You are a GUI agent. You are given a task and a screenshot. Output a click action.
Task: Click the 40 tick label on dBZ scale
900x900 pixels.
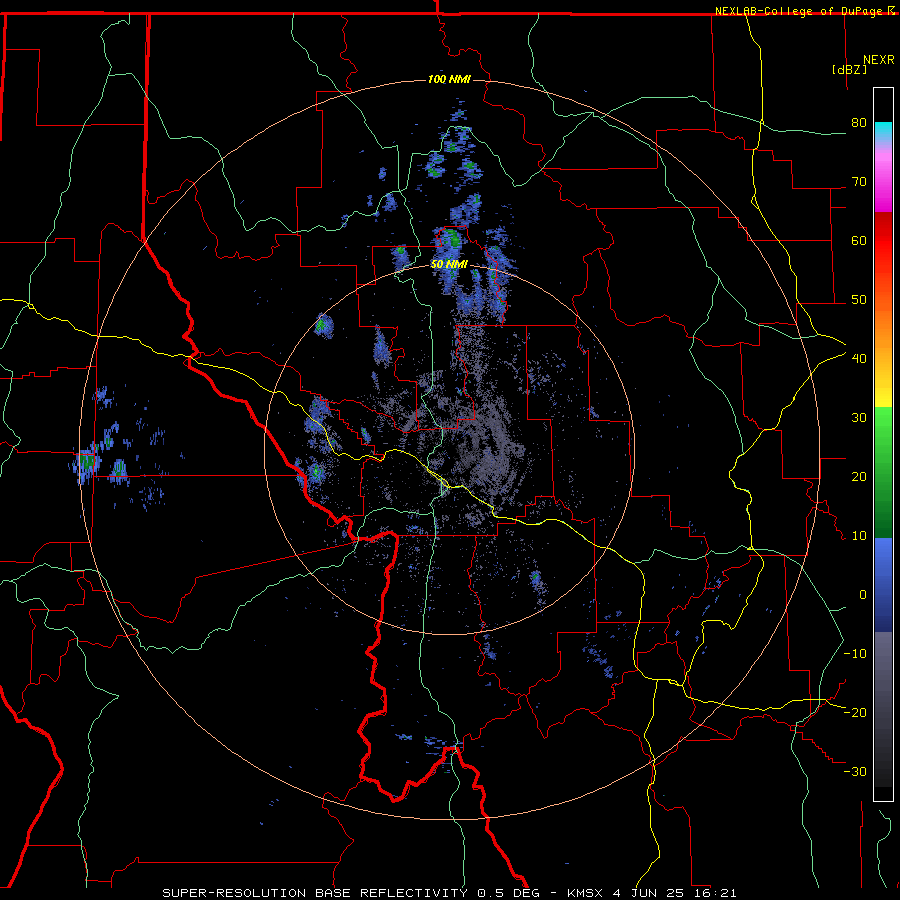pyautogui.click(x=859, y=359)
